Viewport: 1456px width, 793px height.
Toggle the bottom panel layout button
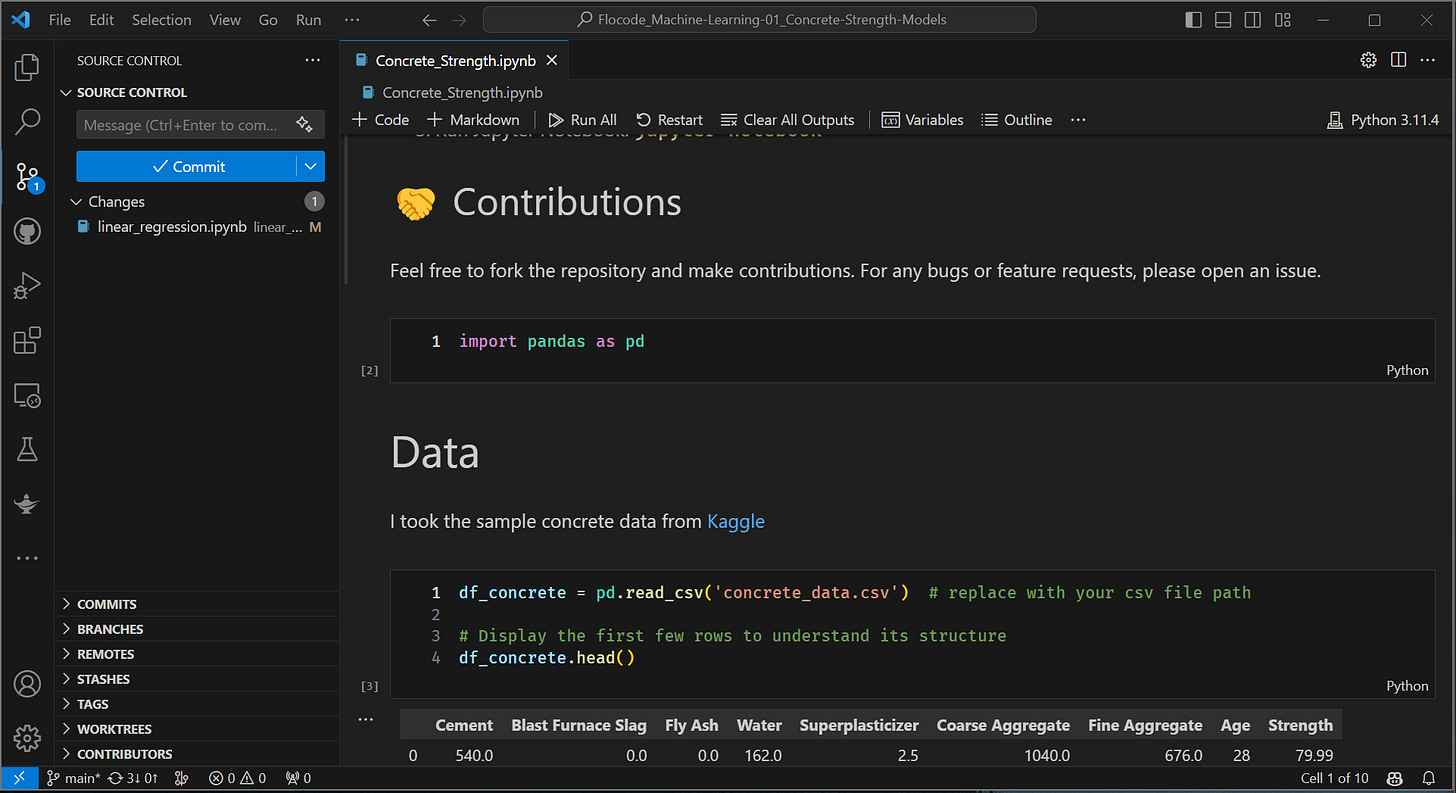1223,20
